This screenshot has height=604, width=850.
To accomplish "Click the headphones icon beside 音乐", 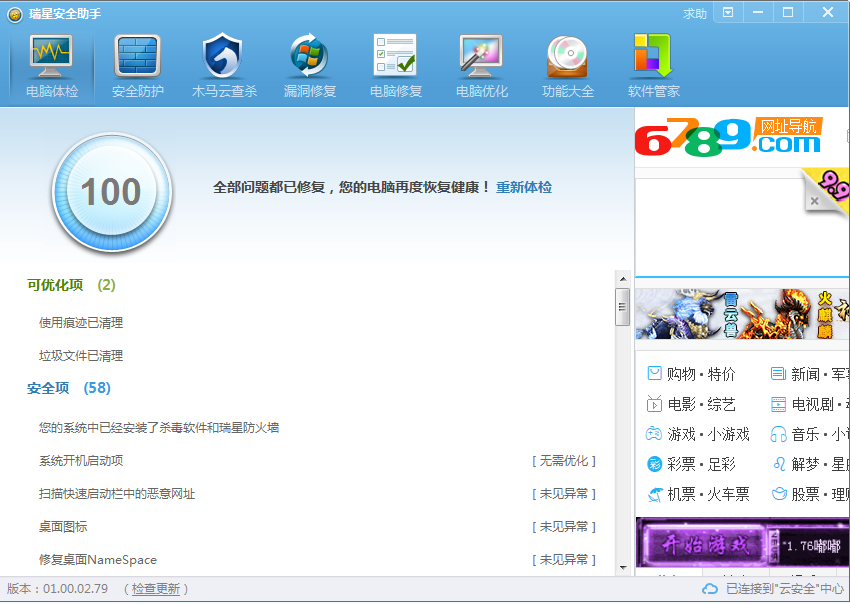I will coord(778,434).
